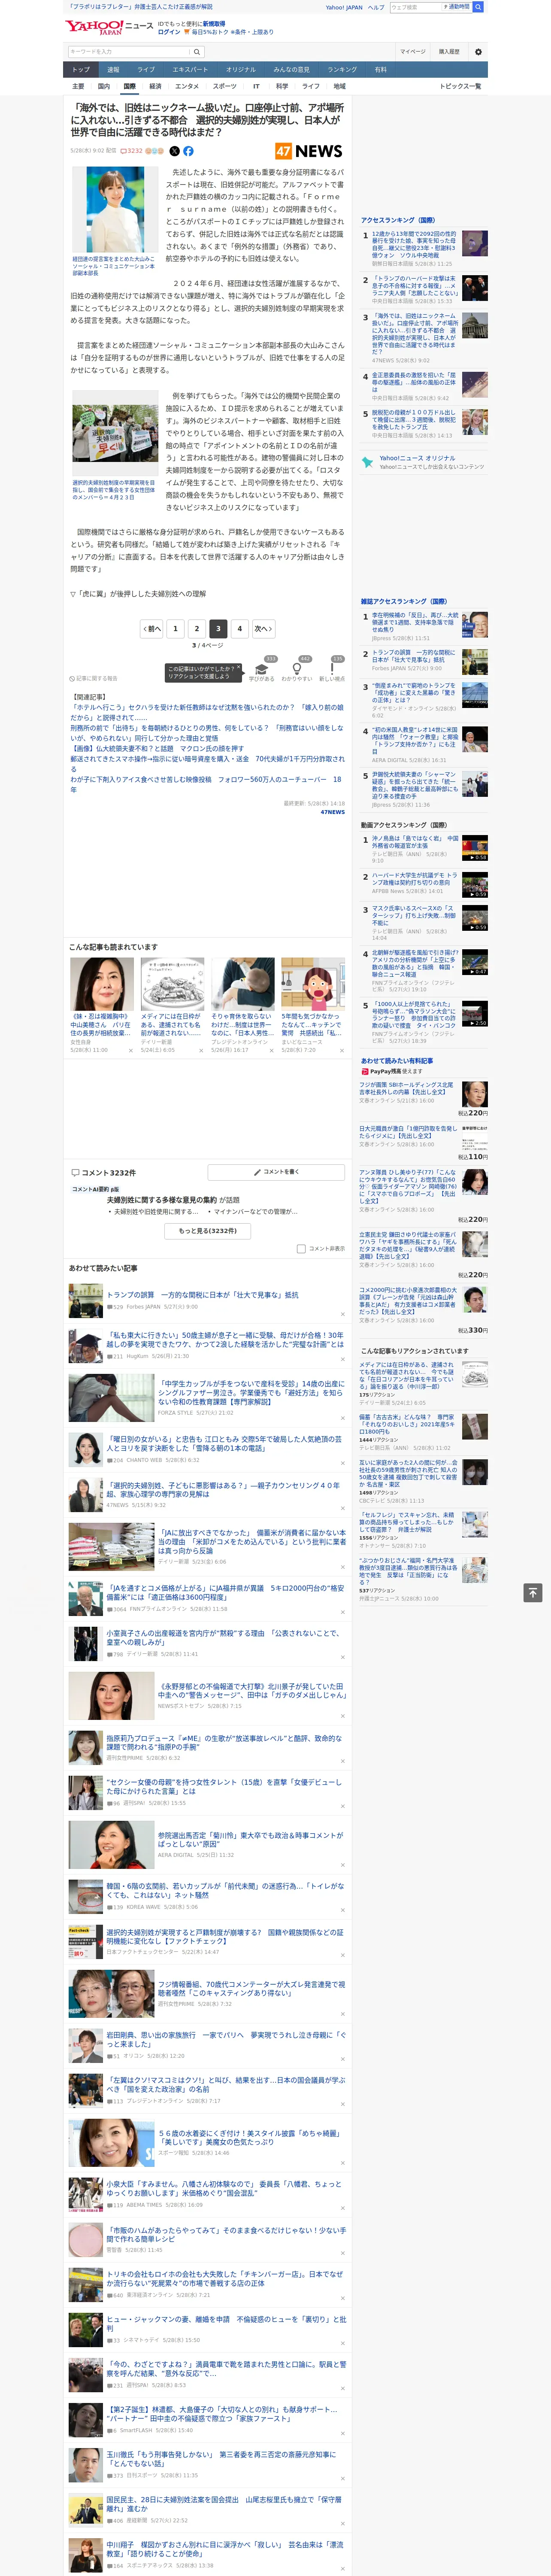Viewport: 551px width, 2576px height.
Task: Open the settings gear icon
Action: (x=478, y=52)
